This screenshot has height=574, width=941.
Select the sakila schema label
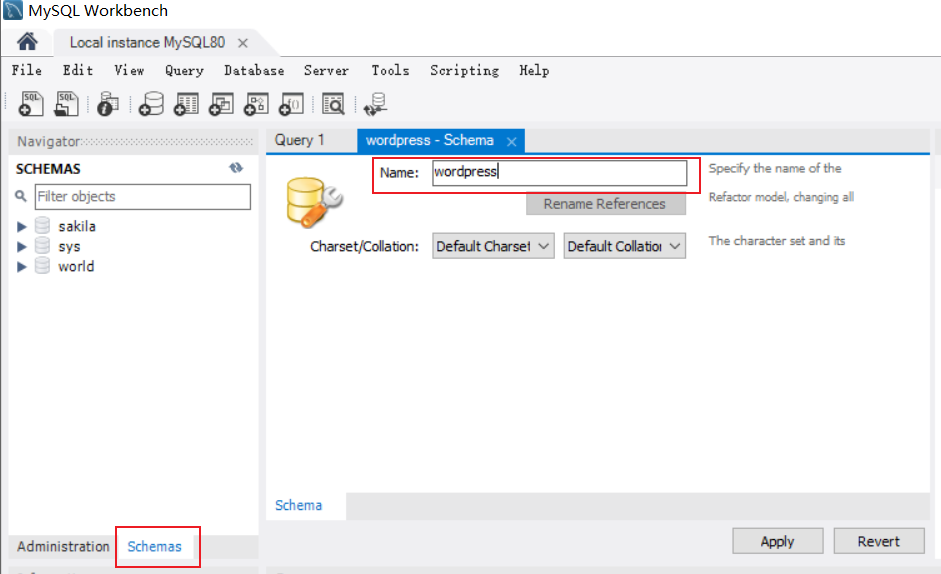[77, 226]
